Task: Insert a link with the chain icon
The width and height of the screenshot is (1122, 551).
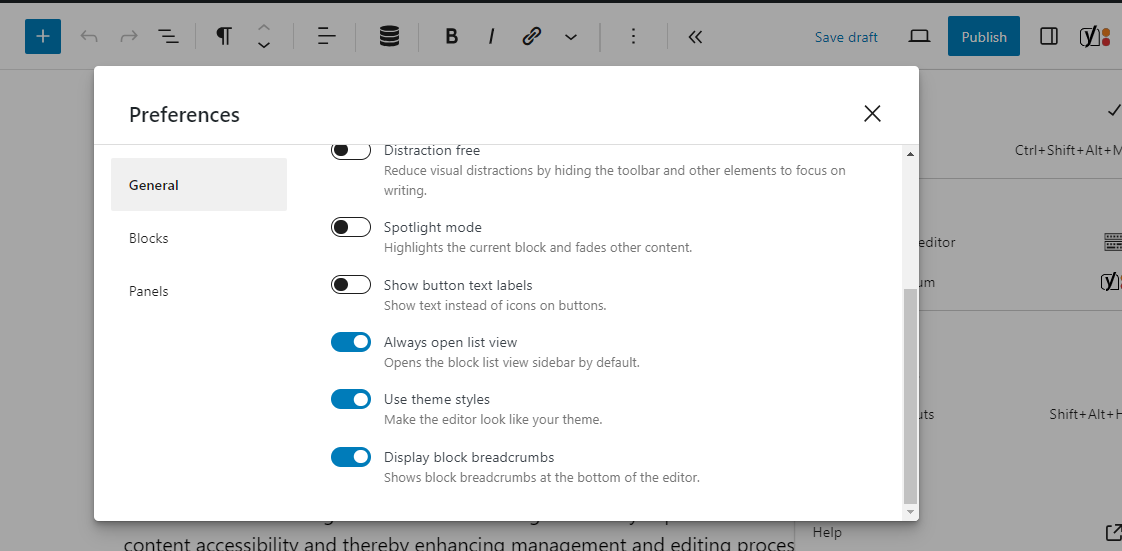Action: point(531,36)
